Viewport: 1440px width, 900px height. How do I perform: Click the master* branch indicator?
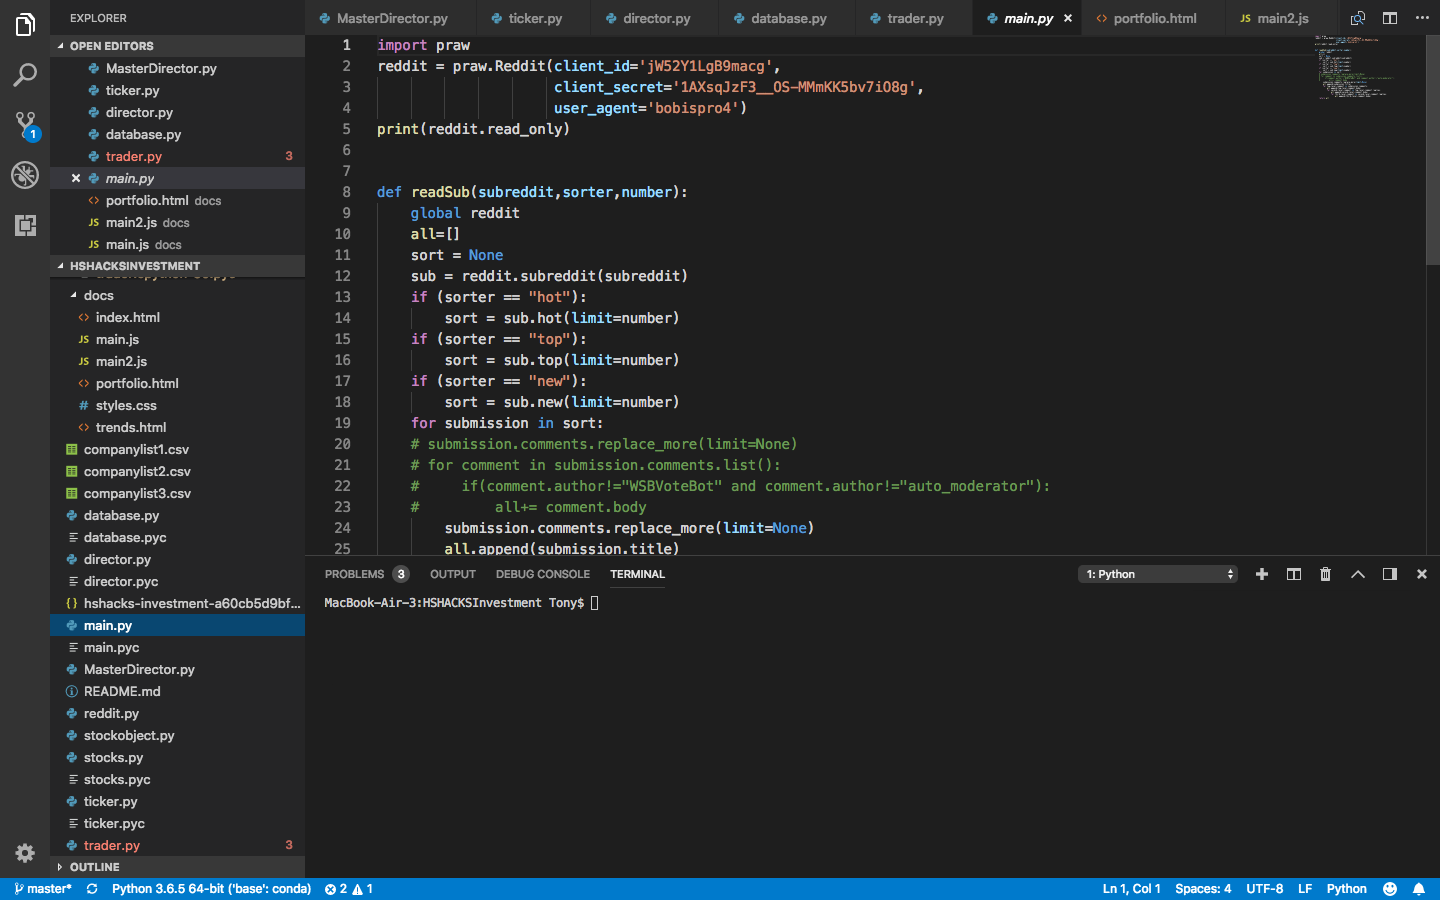pos(43,888)
